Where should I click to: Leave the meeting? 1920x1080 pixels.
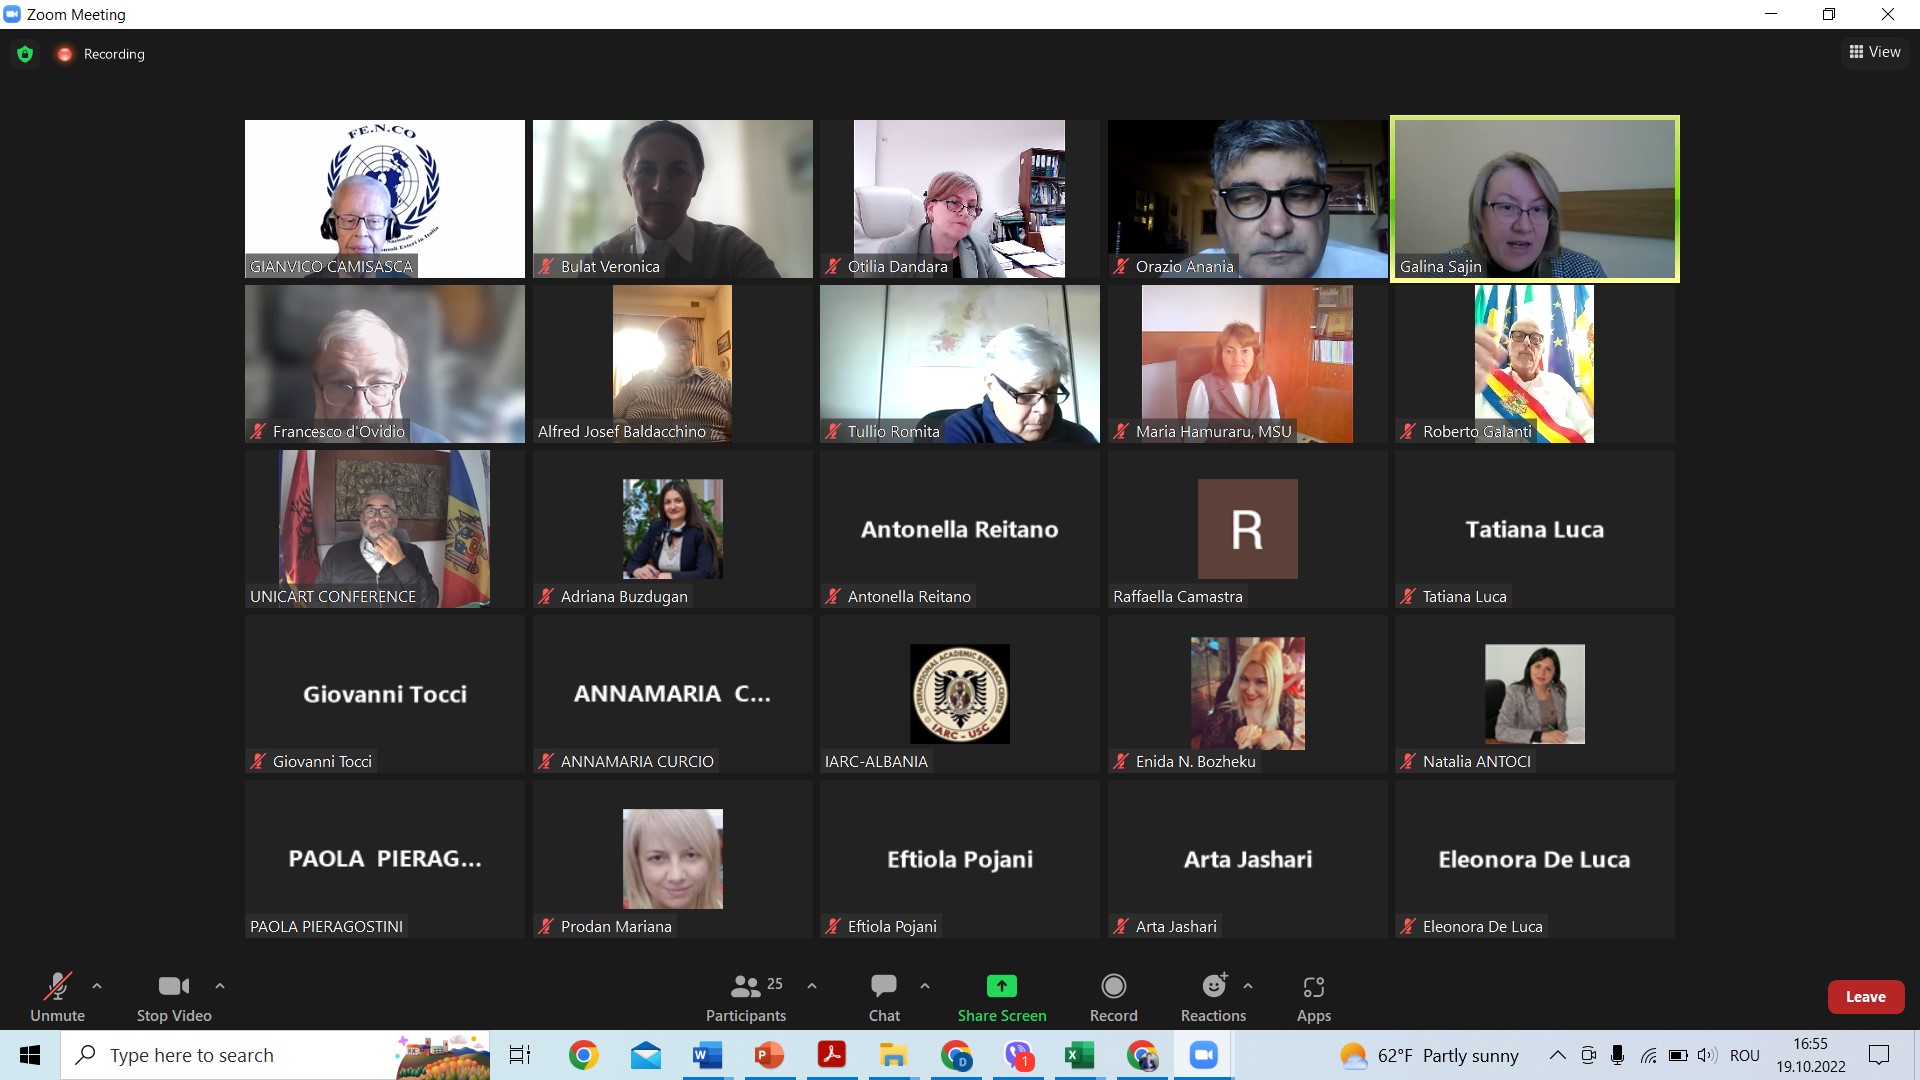click(x=1865, y=997)
